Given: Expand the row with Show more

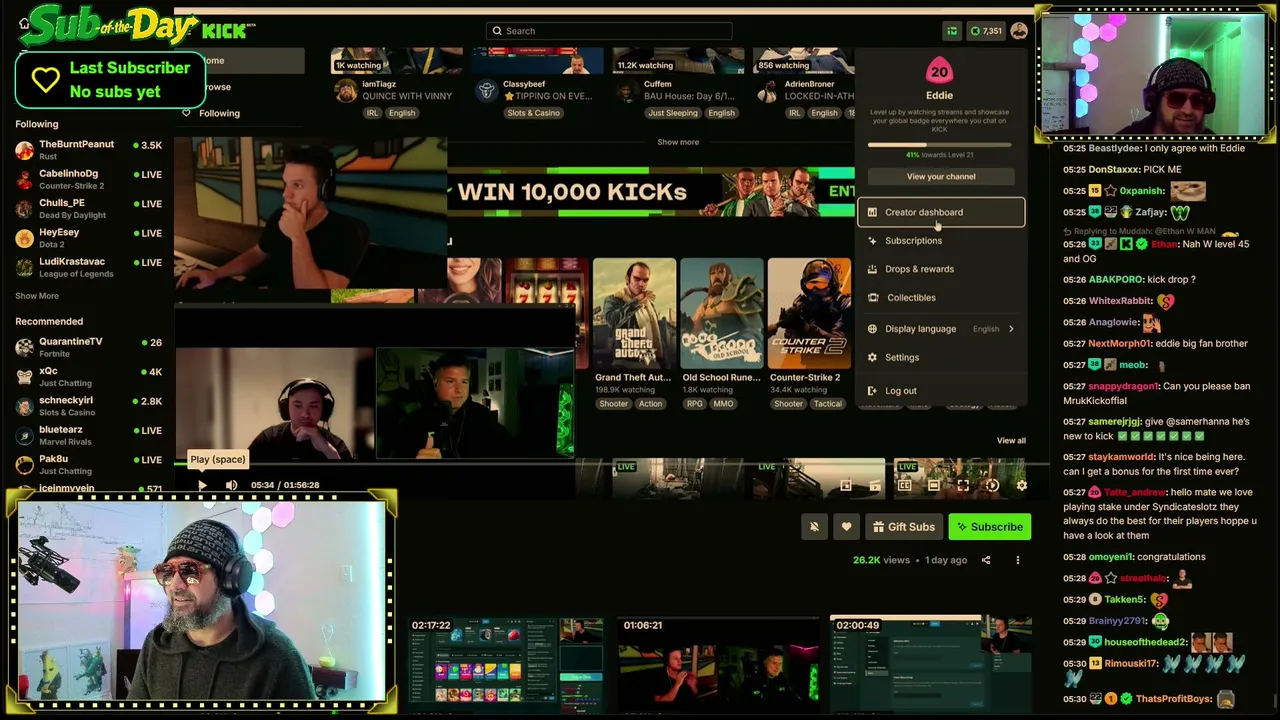Looking at the screenshot, I should click(678, 142).
